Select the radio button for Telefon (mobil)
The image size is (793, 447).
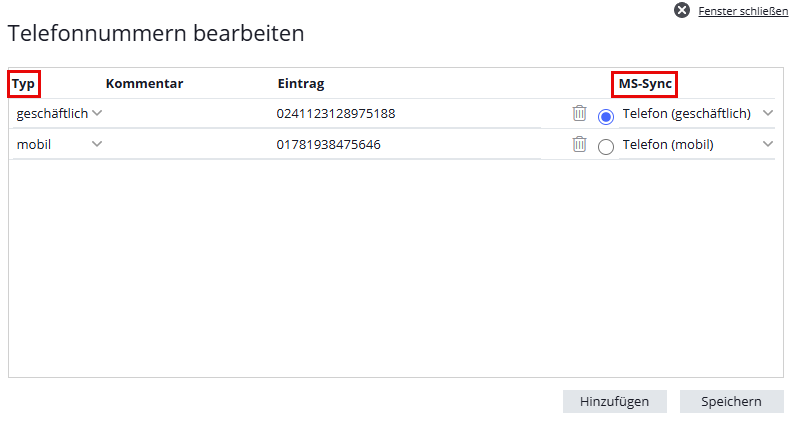pos(605,147)
